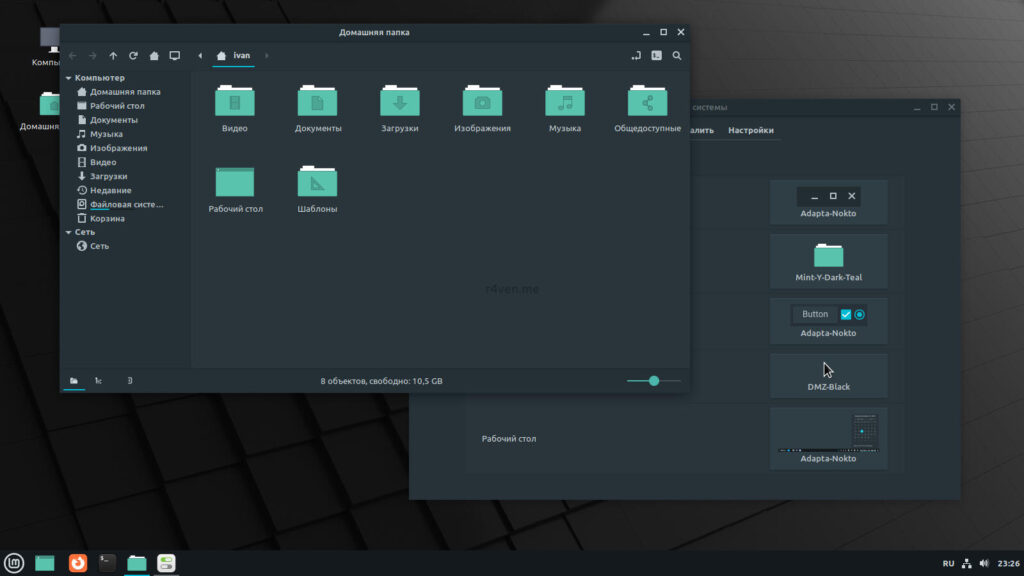Choose the window borders theme Adapta-Nokto
Viewport: 1024px width, 576px height.
click(828, 202)
